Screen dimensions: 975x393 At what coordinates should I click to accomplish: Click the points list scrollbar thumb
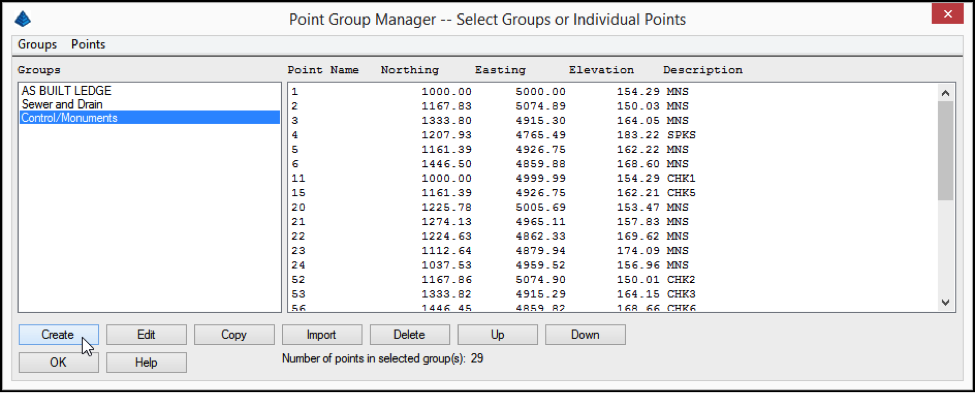click(x=945, y=150)
